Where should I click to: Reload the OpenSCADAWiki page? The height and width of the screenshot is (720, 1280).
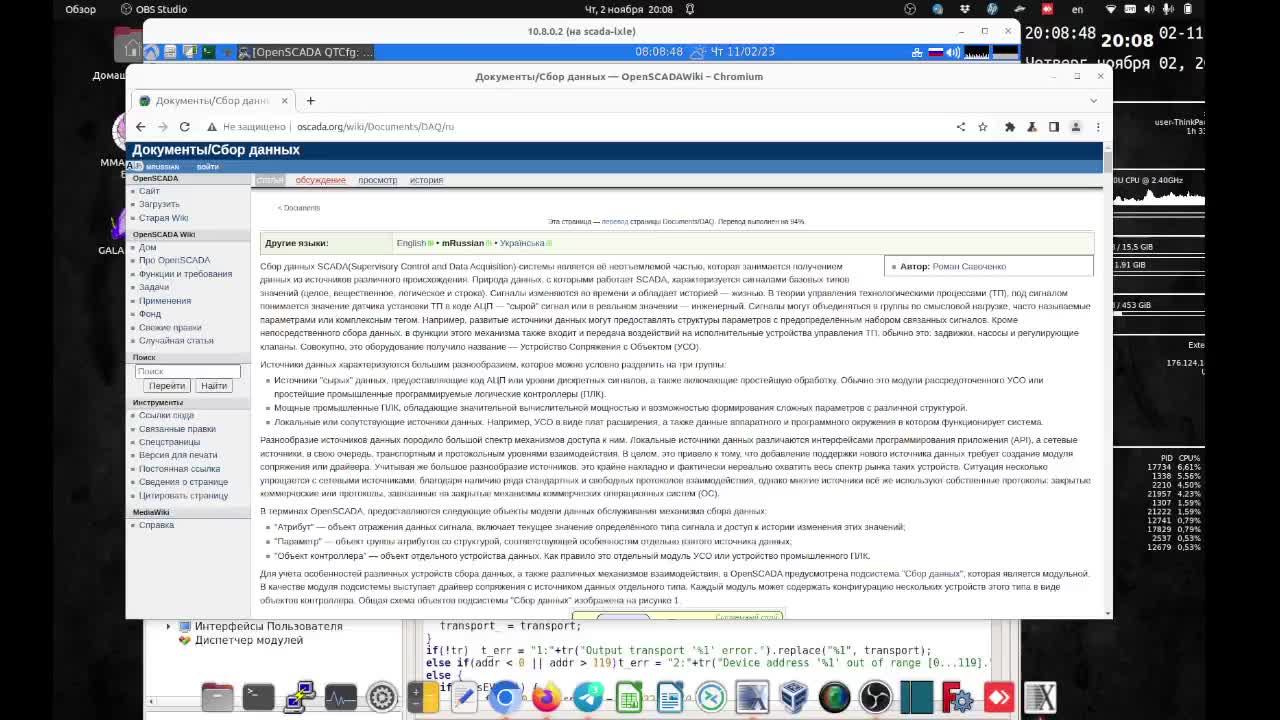click(184, 127)
